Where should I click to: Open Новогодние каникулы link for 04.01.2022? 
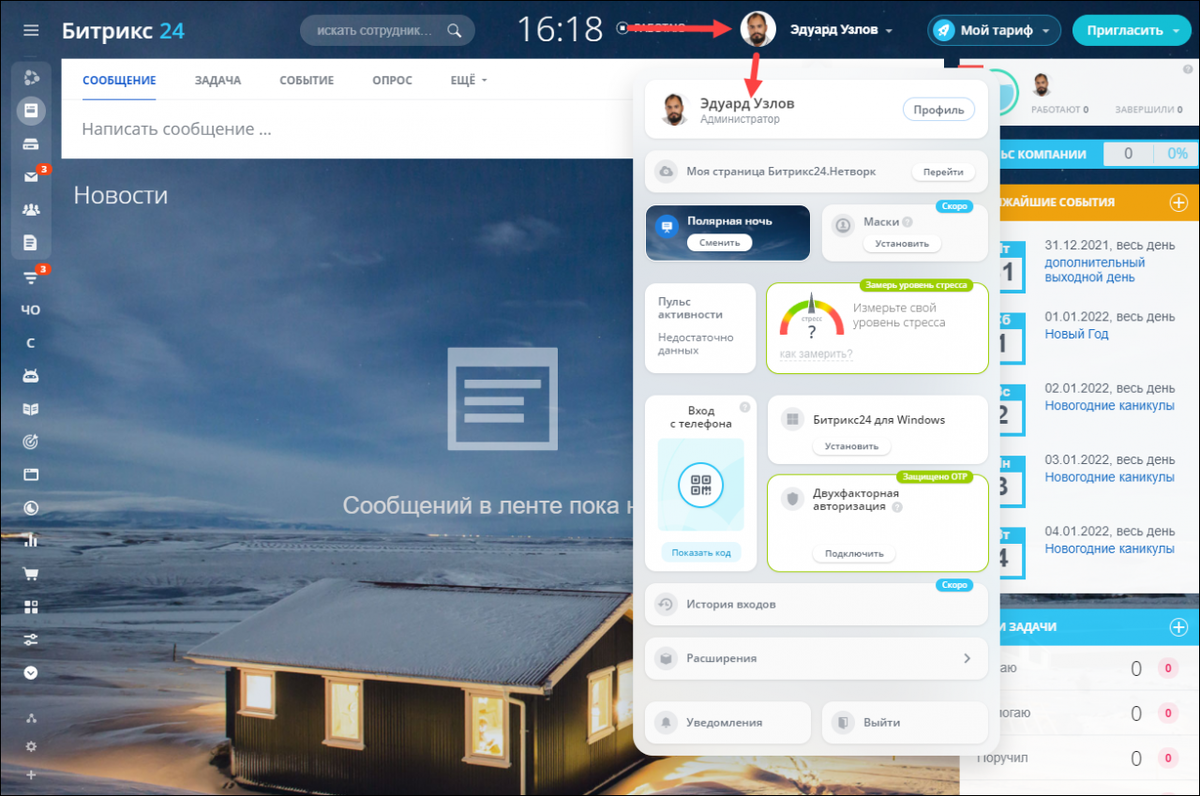1110,548
